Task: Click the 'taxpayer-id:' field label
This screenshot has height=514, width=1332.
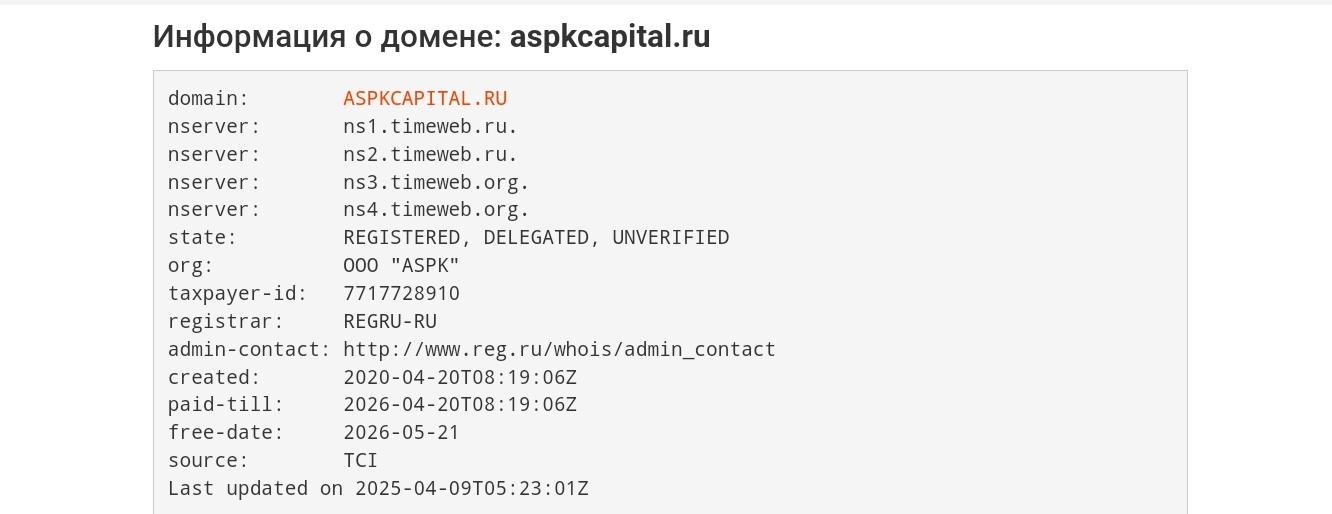Action: (x=237, y=294)
